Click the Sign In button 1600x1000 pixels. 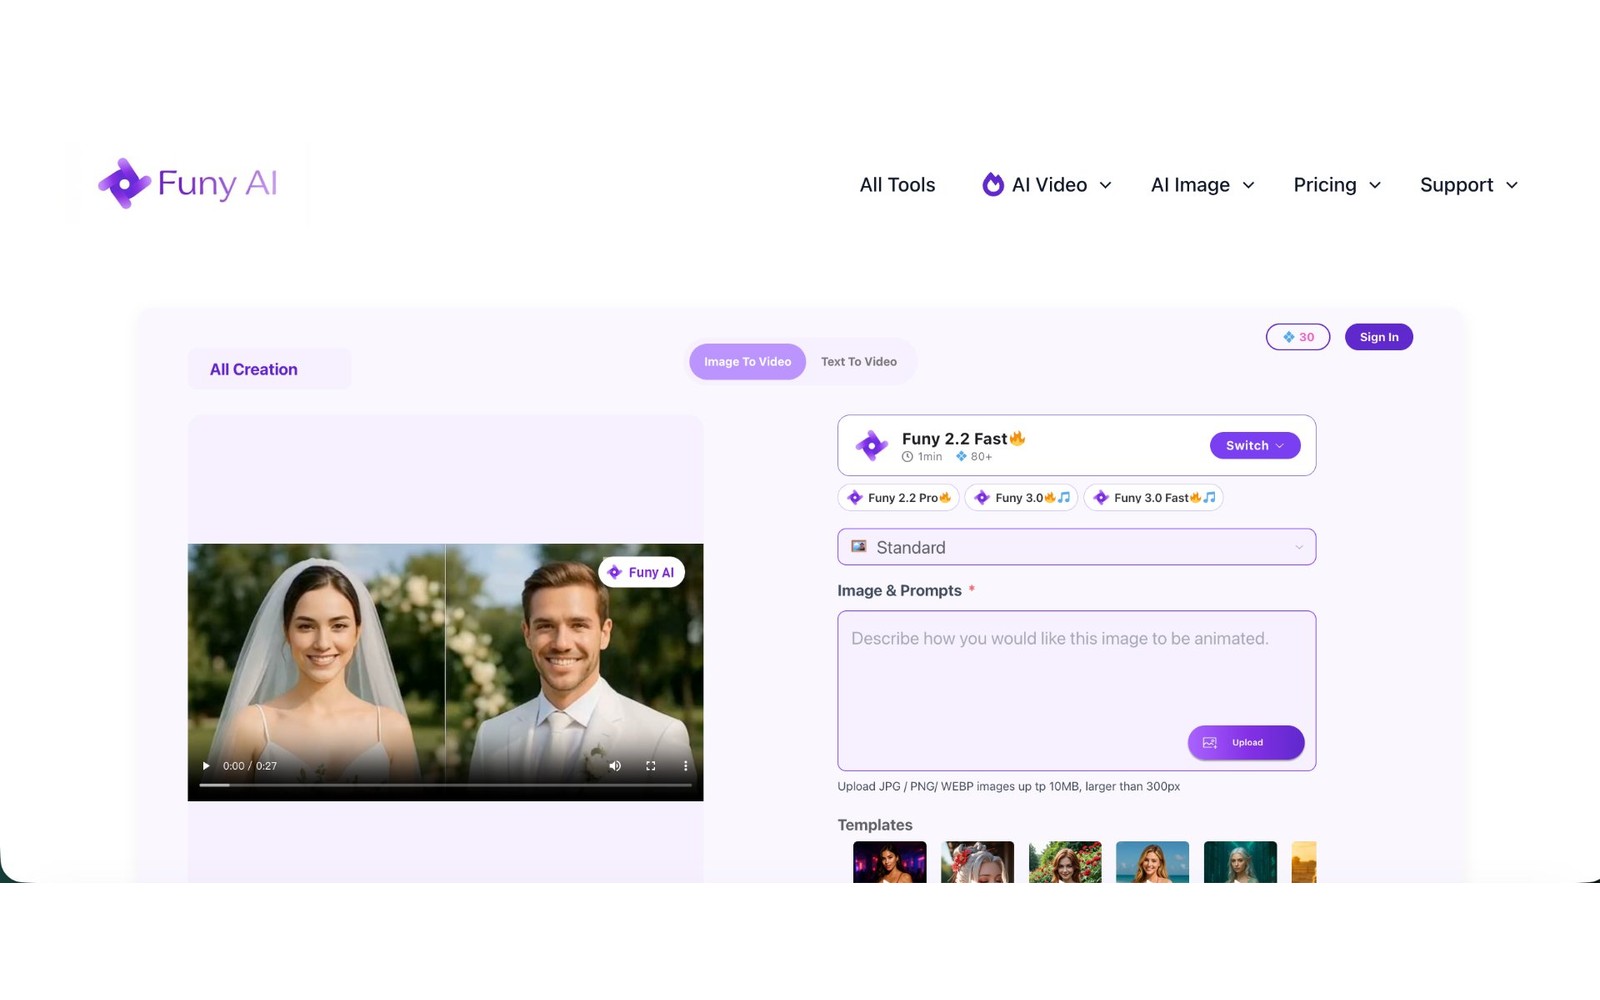1379,337
